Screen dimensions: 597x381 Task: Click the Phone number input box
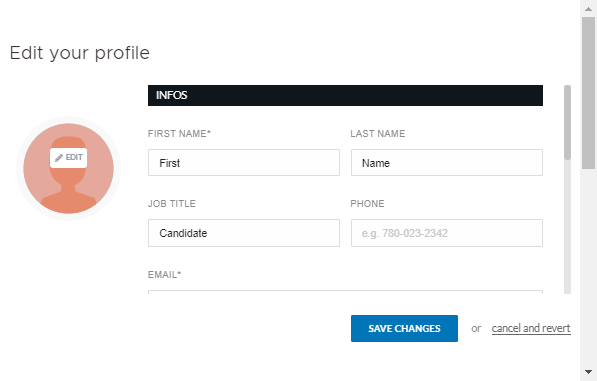(447, 233)
